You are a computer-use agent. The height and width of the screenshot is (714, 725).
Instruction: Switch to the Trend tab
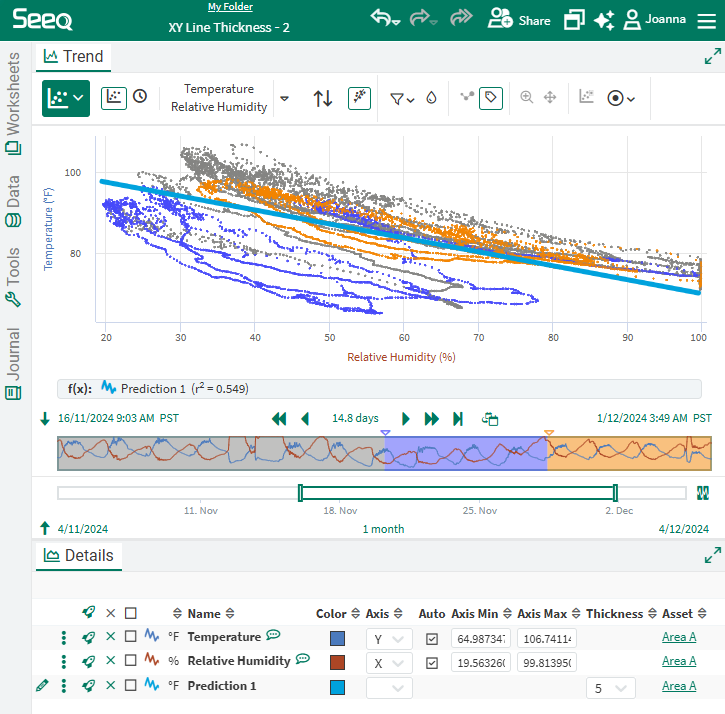click(x=73, y=57)
